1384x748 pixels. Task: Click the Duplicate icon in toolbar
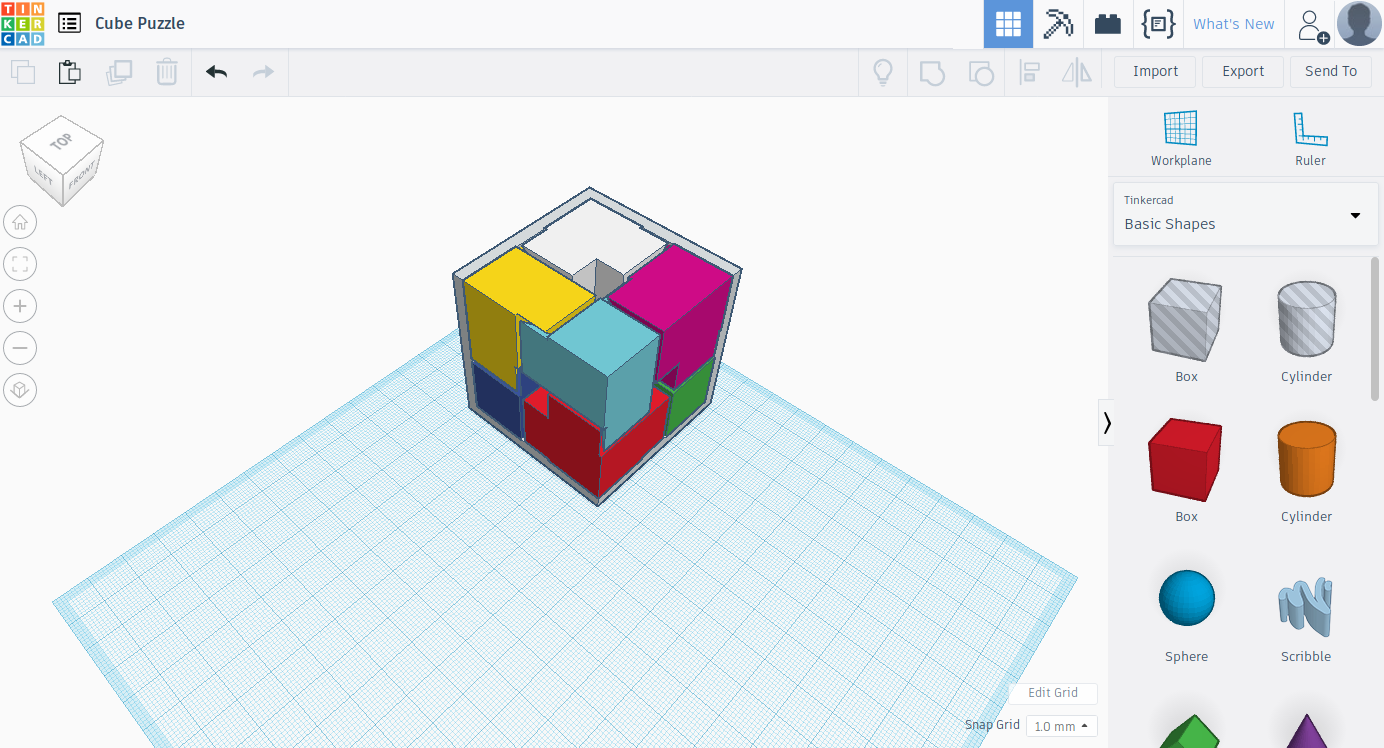click(119, 72)
